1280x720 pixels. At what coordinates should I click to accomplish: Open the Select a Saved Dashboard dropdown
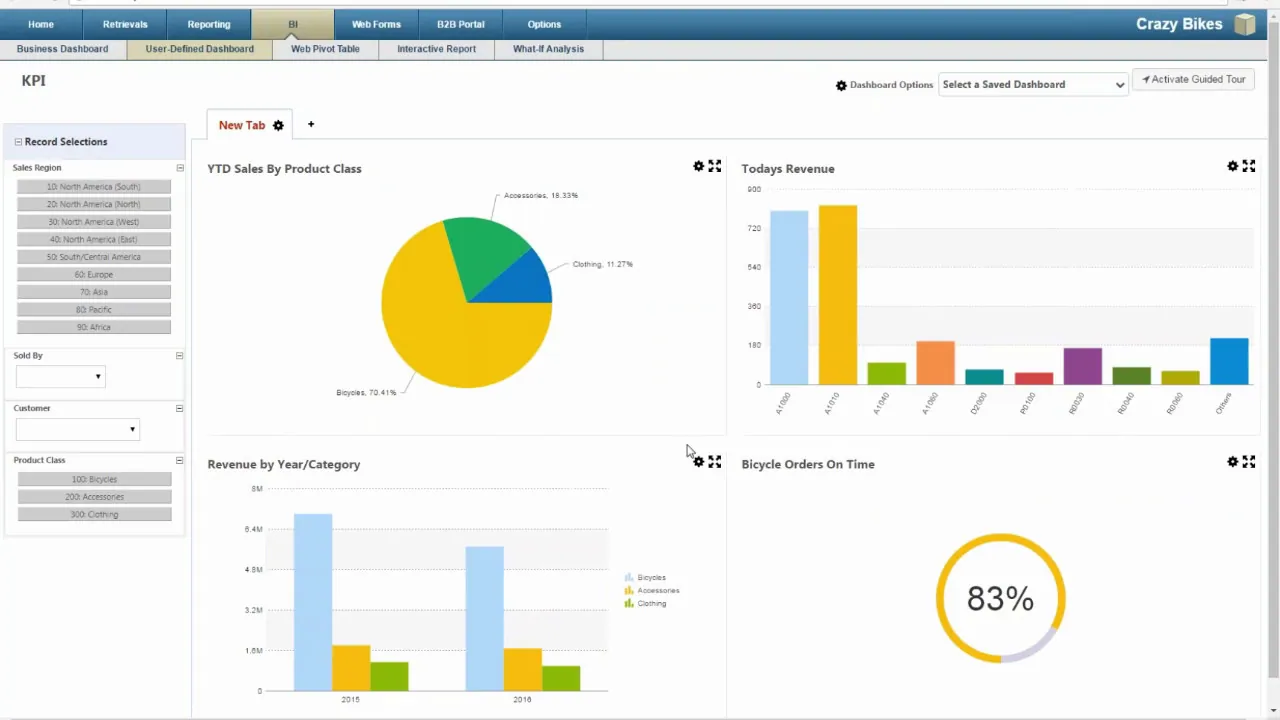1033,85
